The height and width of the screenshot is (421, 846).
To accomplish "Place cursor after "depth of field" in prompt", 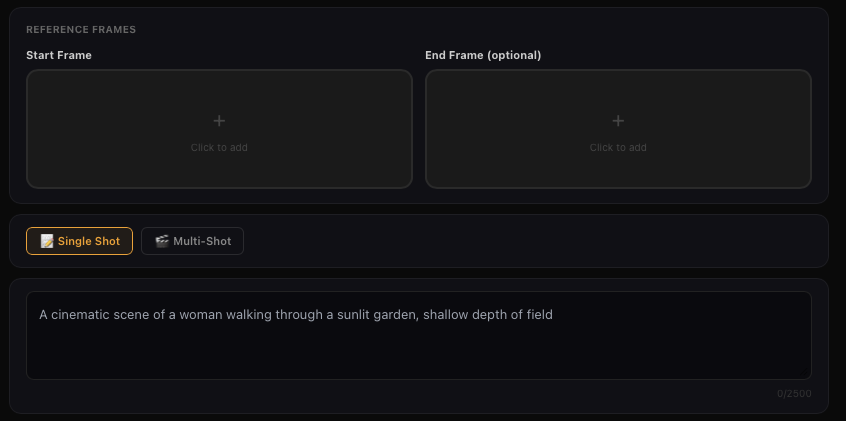I will coord(554,315).
